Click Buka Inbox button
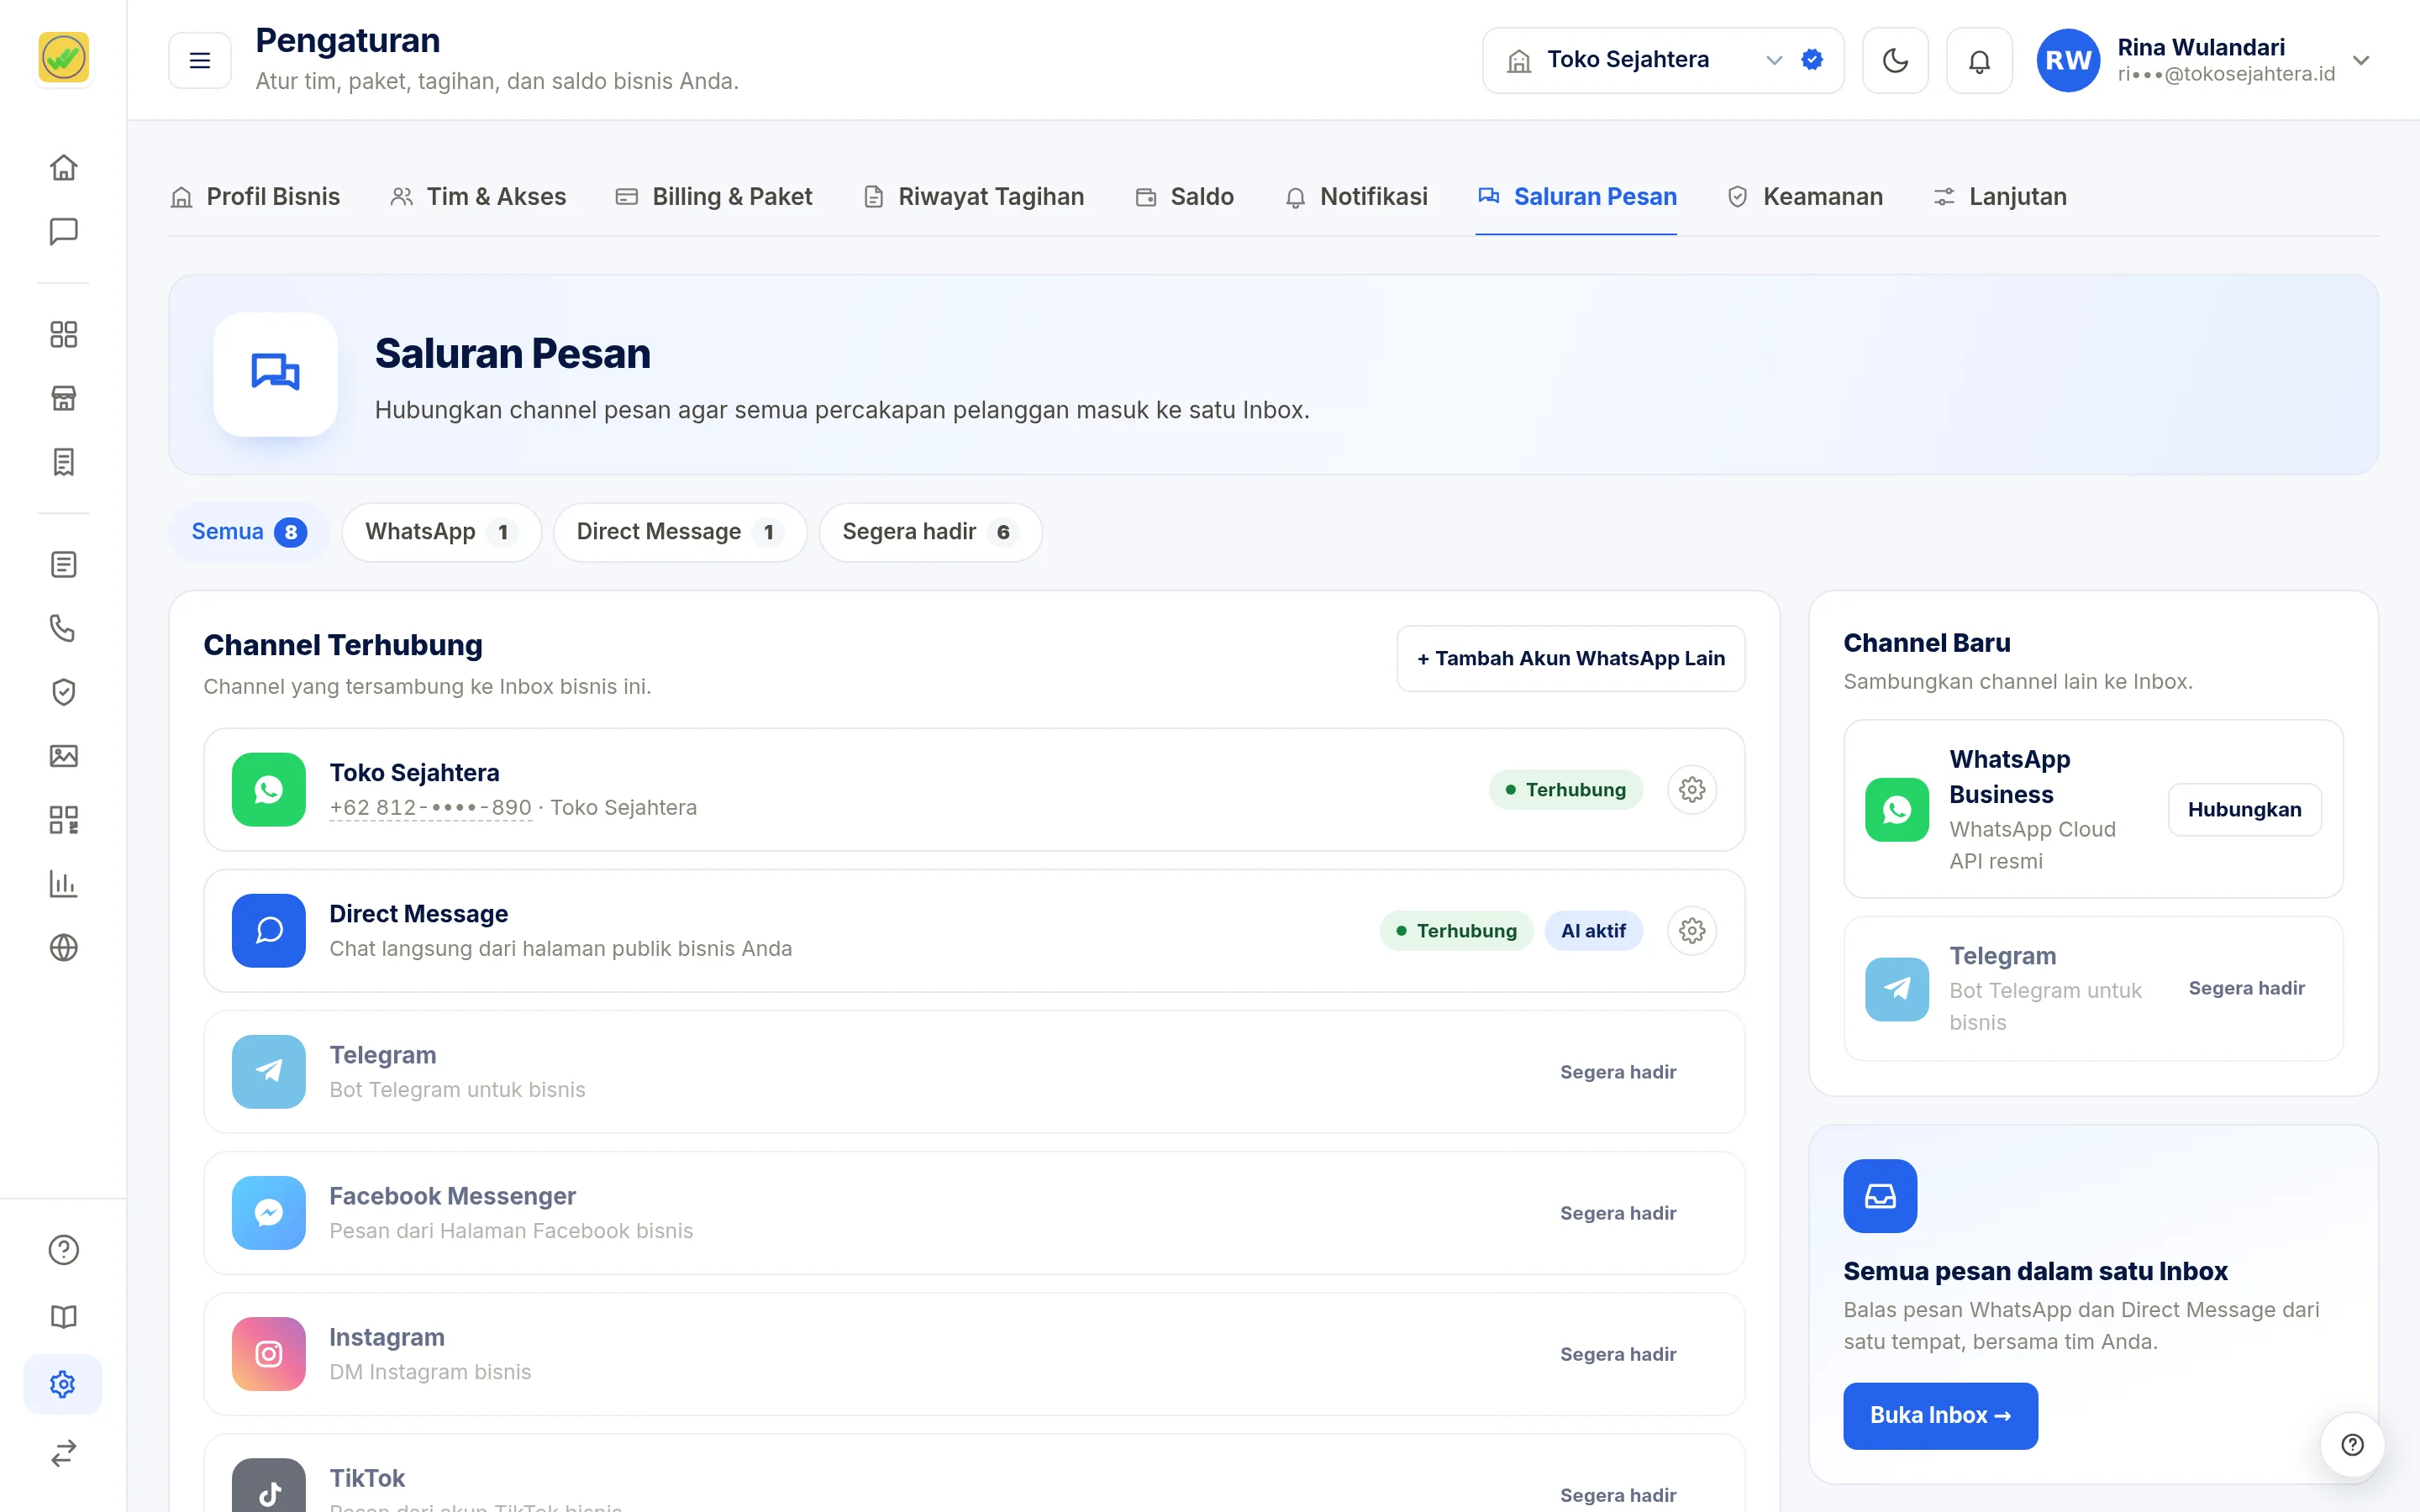Viewport: 2420px width, 1512px height. click(1940, 1416)
